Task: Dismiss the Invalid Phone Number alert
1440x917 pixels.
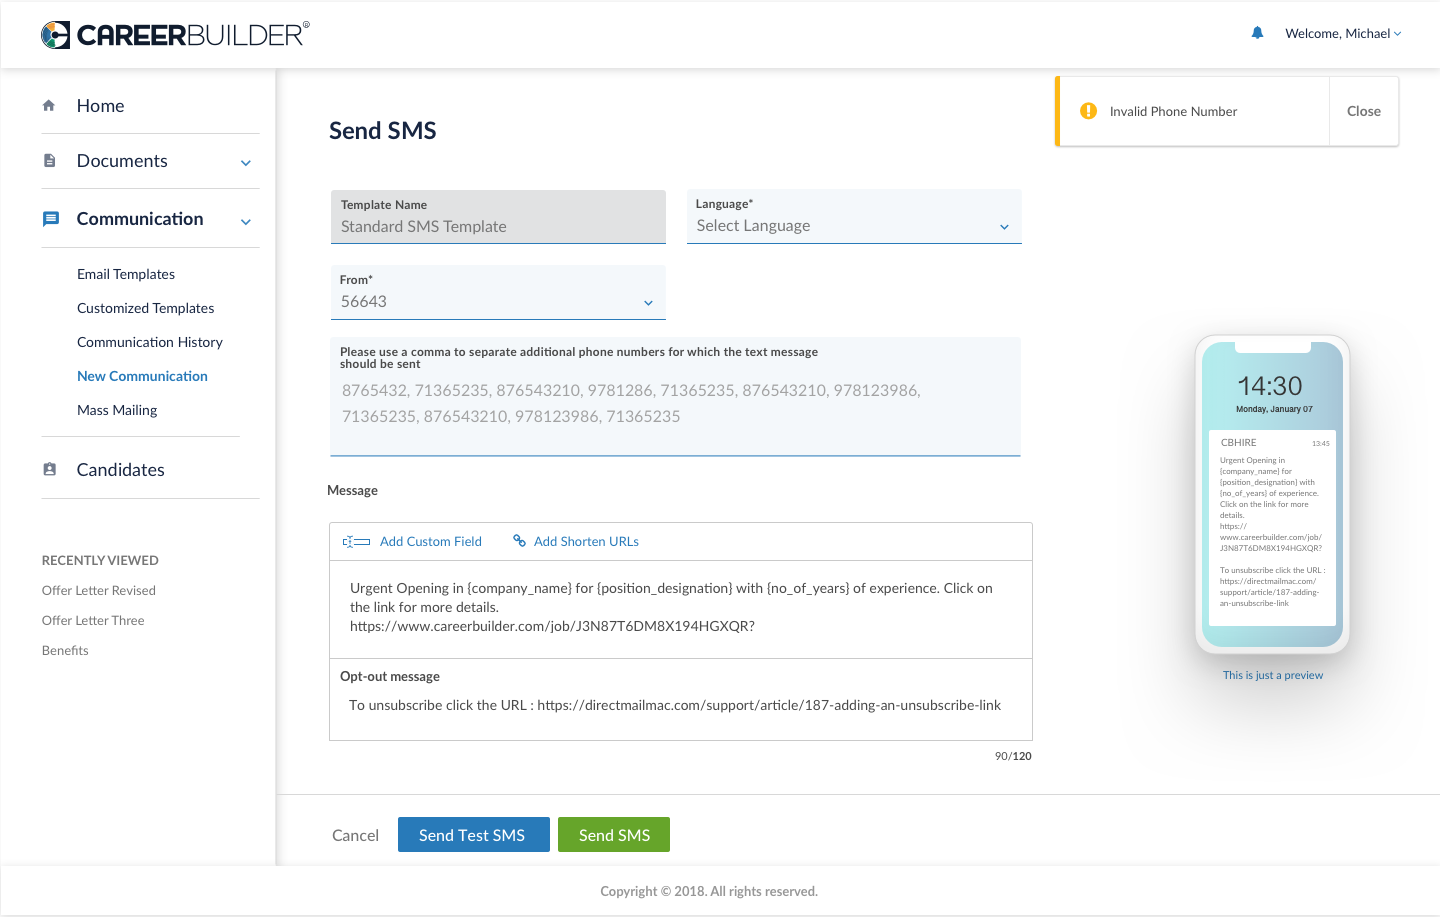Action: tap(1363, 112)
